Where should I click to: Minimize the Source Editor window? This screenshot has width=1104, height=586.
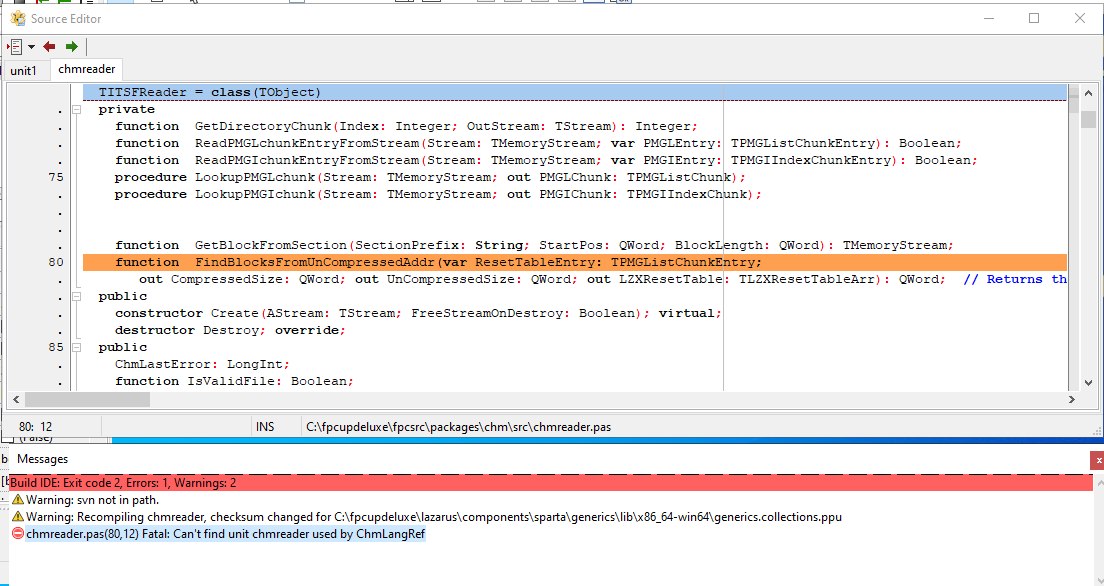989,18
